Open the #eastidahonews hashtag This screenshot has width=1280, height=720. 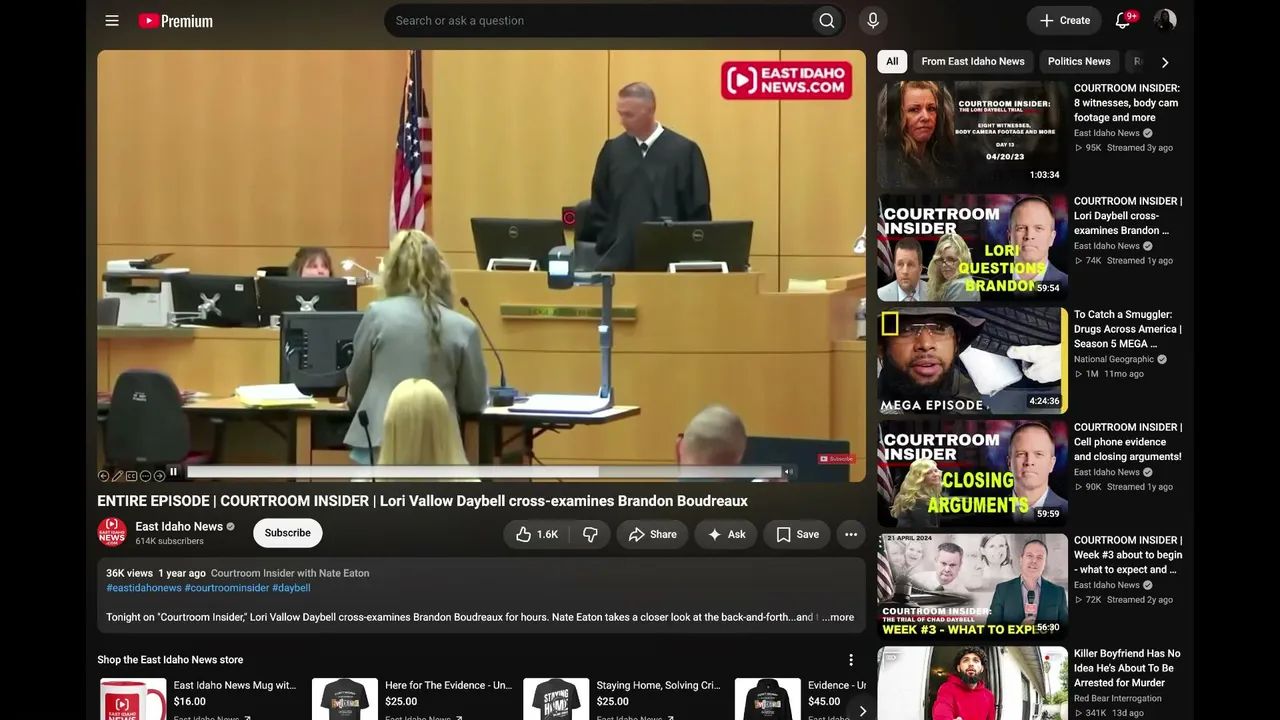click(144, 588)
